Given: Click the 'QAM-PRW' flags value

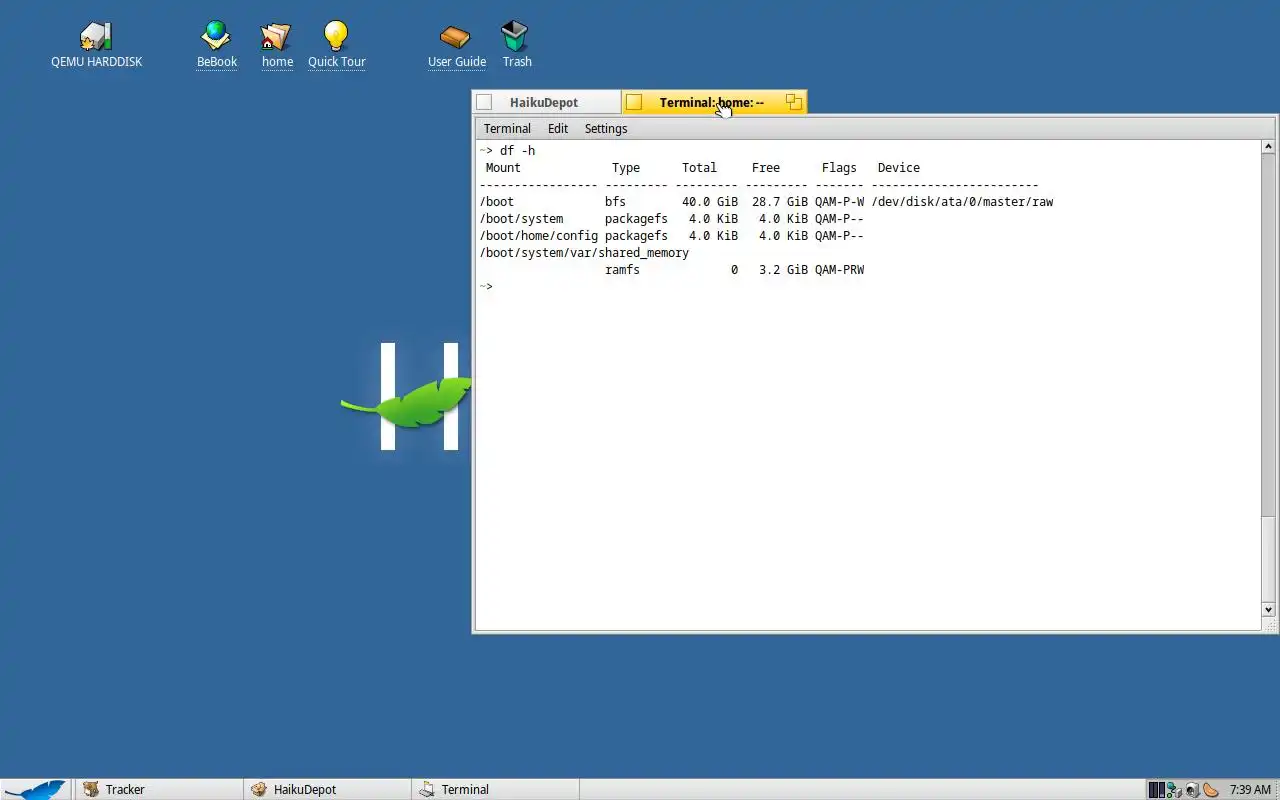Looking at the screenshot, I should (x=839, y=270).
